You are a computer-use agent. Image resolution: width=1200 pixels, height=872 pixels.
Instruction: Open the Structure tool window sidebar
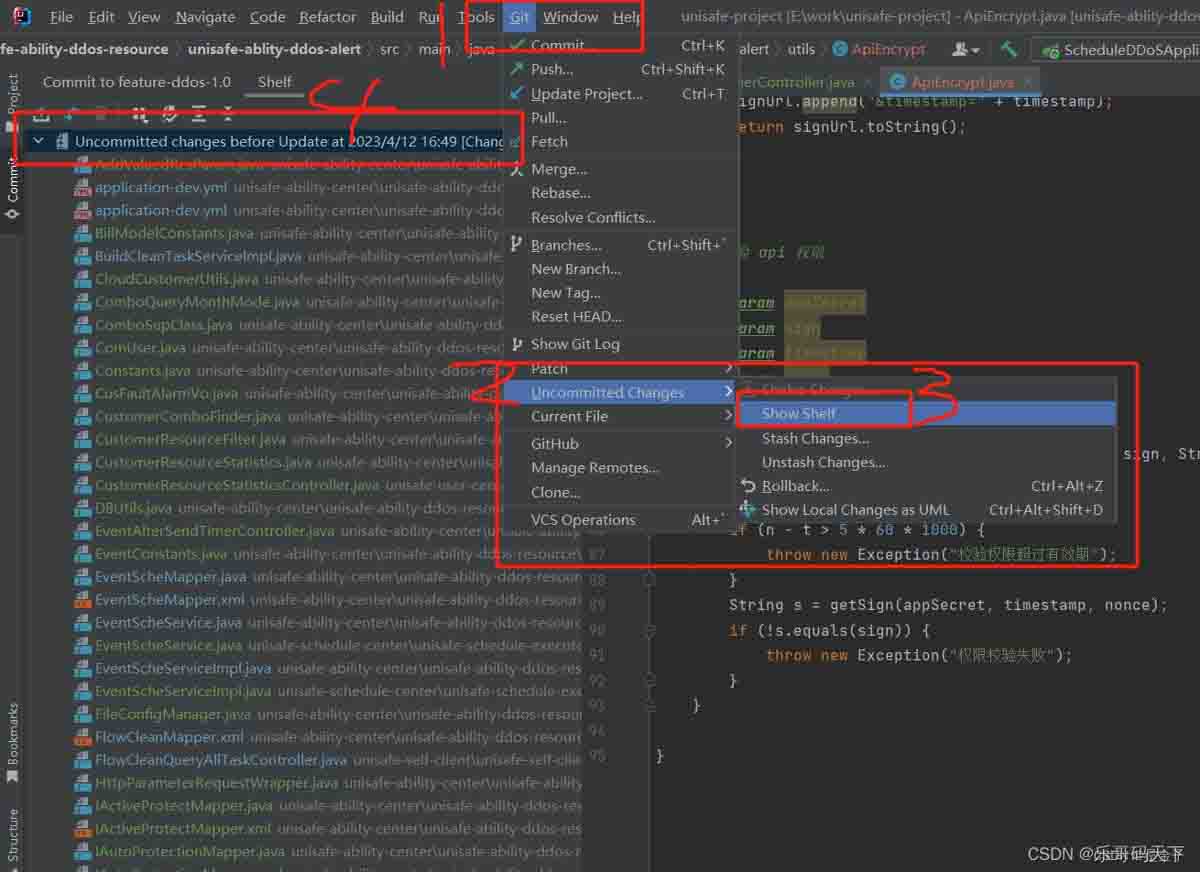click(13, 834)
